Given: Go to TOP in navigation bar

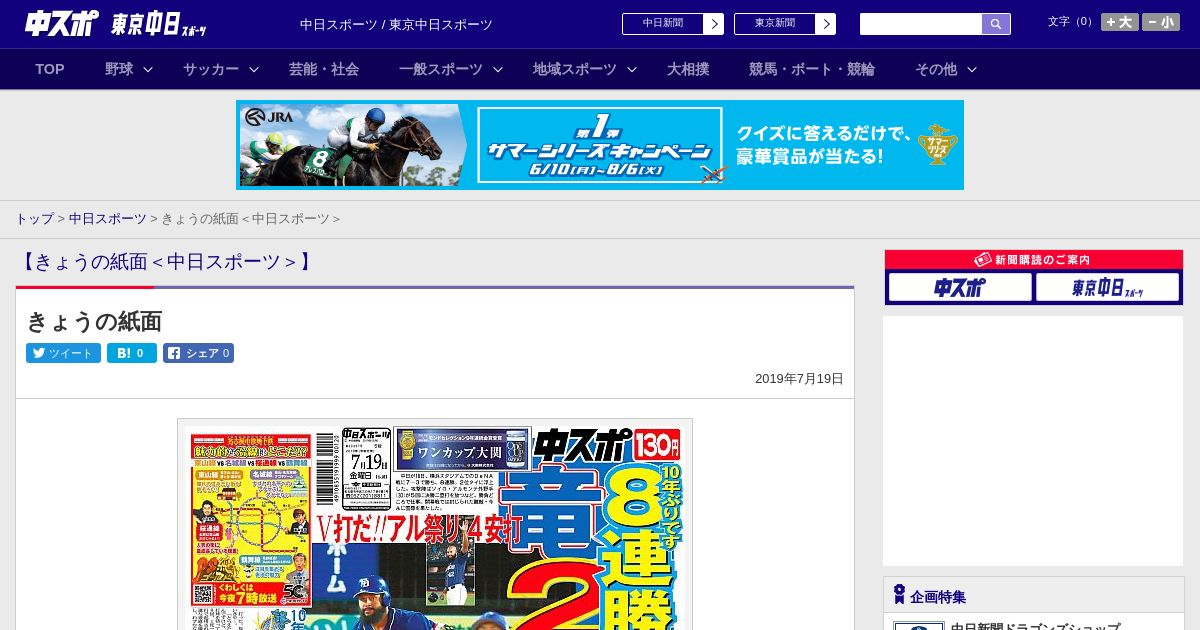Looking at the screenshot, I should click(50, 69).
